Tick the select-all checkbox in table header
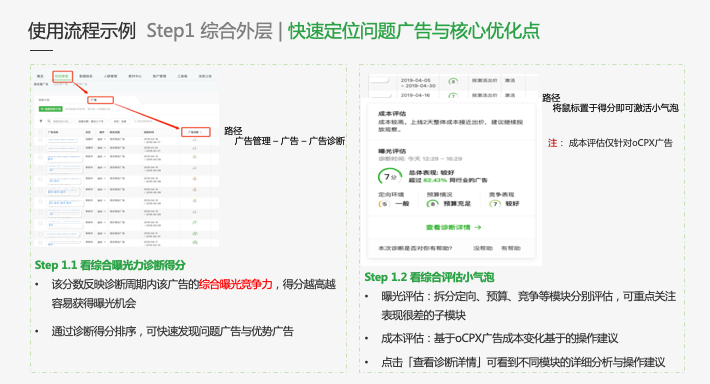710x384 pixels. 40,132
